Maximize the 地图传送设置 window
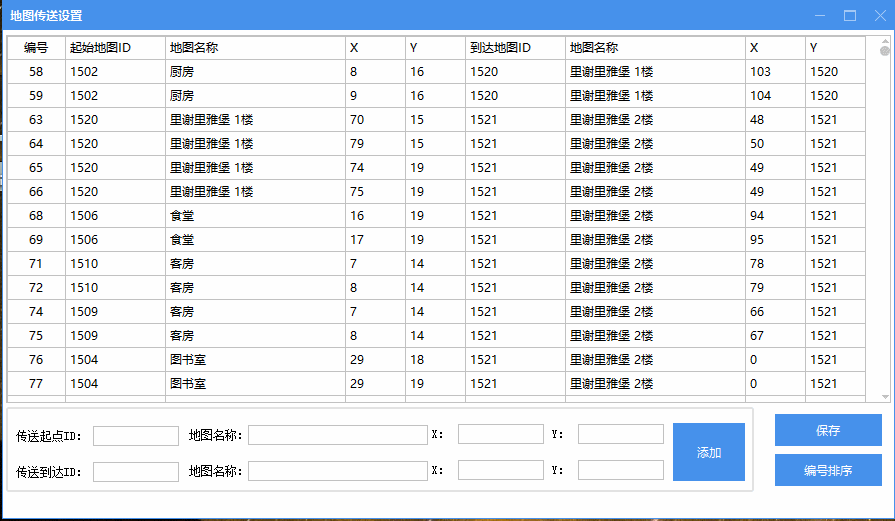 pos(850,16)
